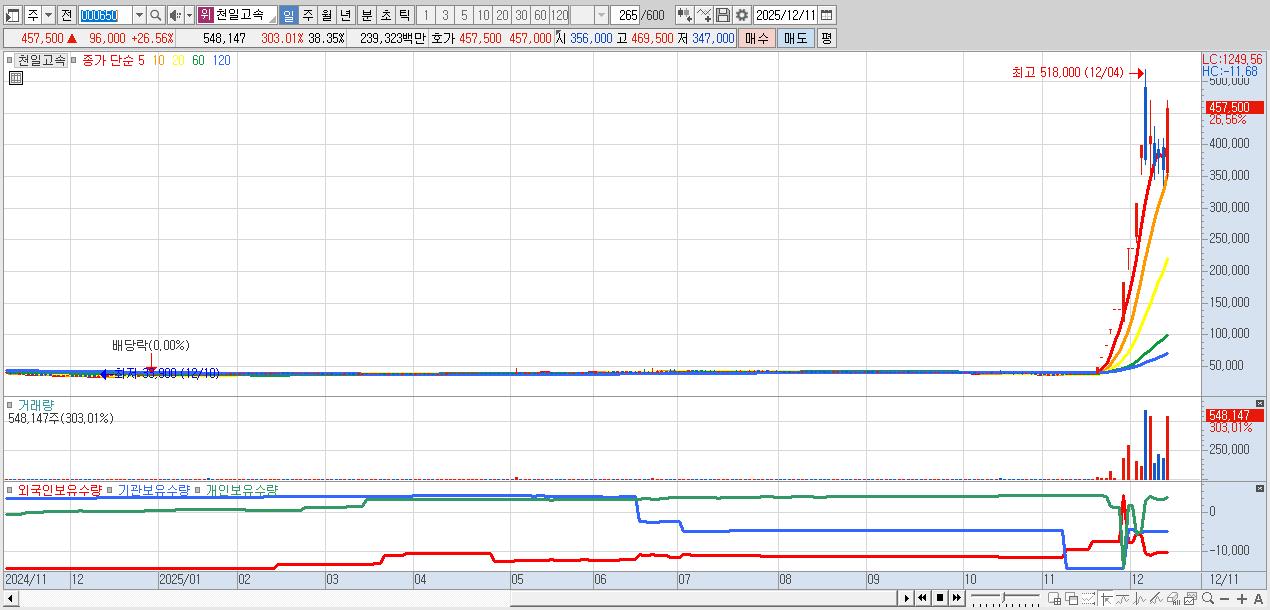Click the 거래량 volume pane label

click(x=36, y=405)
